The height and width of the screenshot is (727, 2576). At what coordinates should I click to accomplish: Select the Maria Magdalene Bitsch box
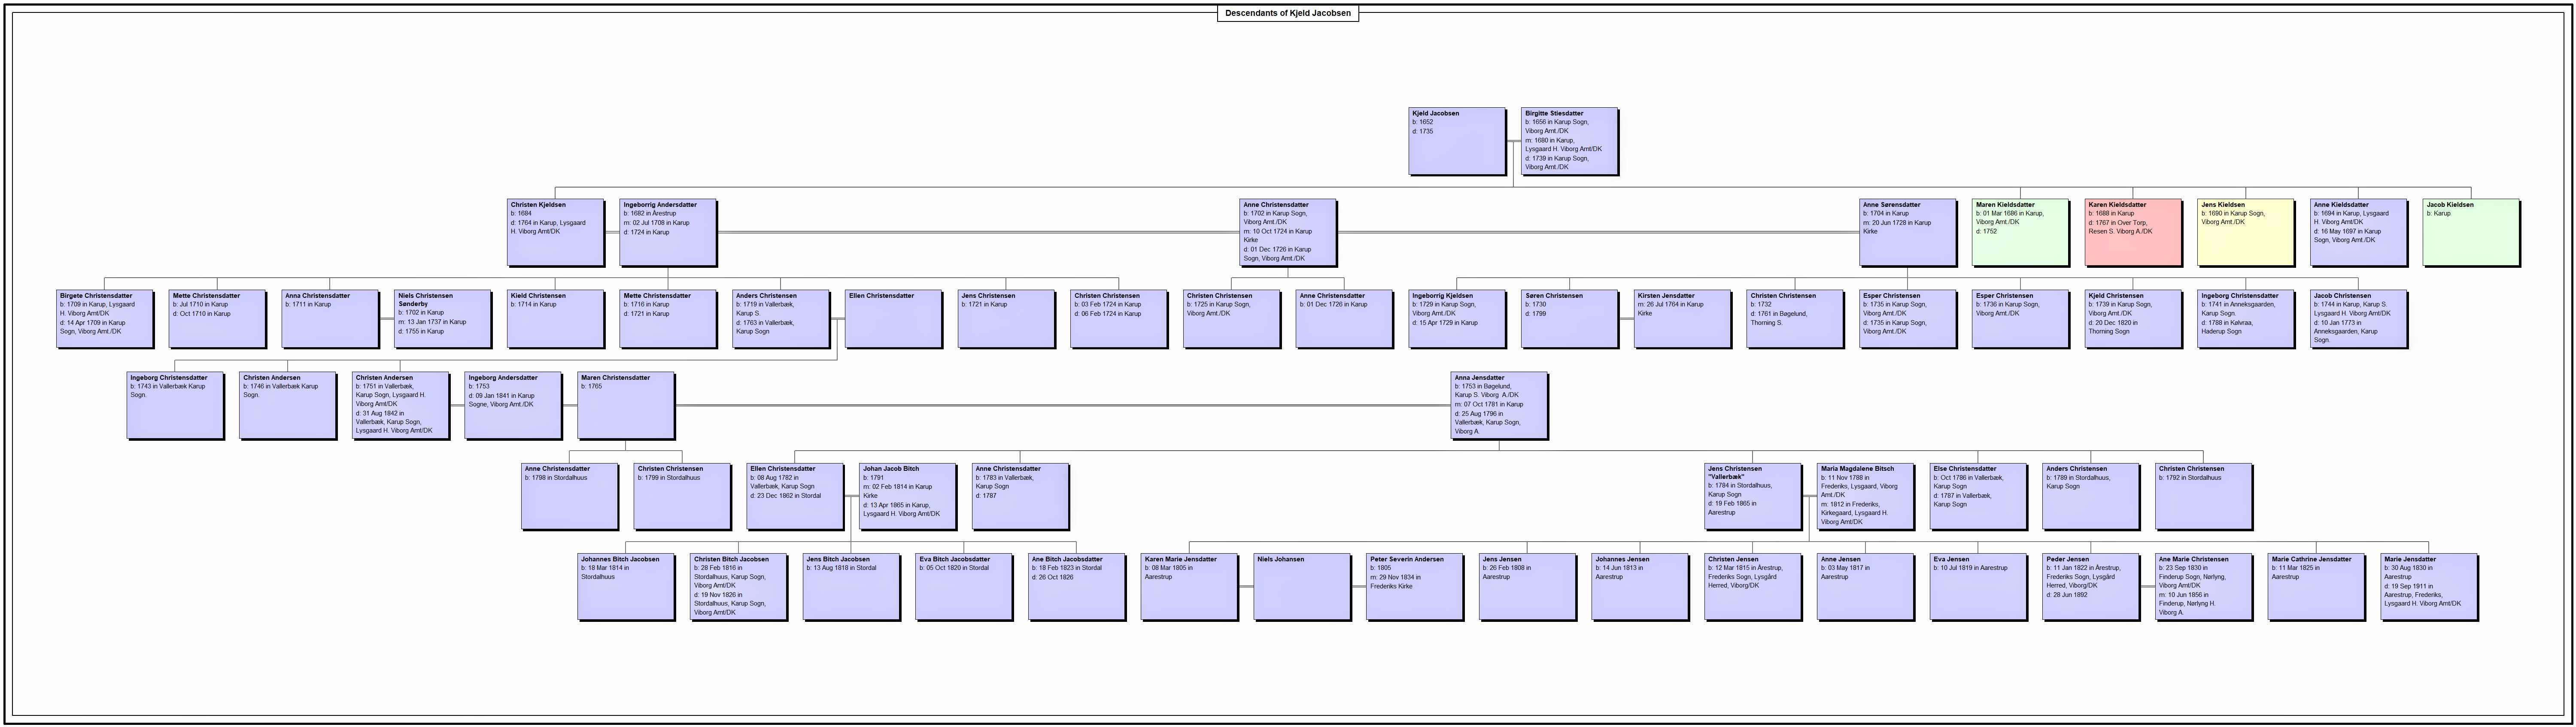[1865, 496]
